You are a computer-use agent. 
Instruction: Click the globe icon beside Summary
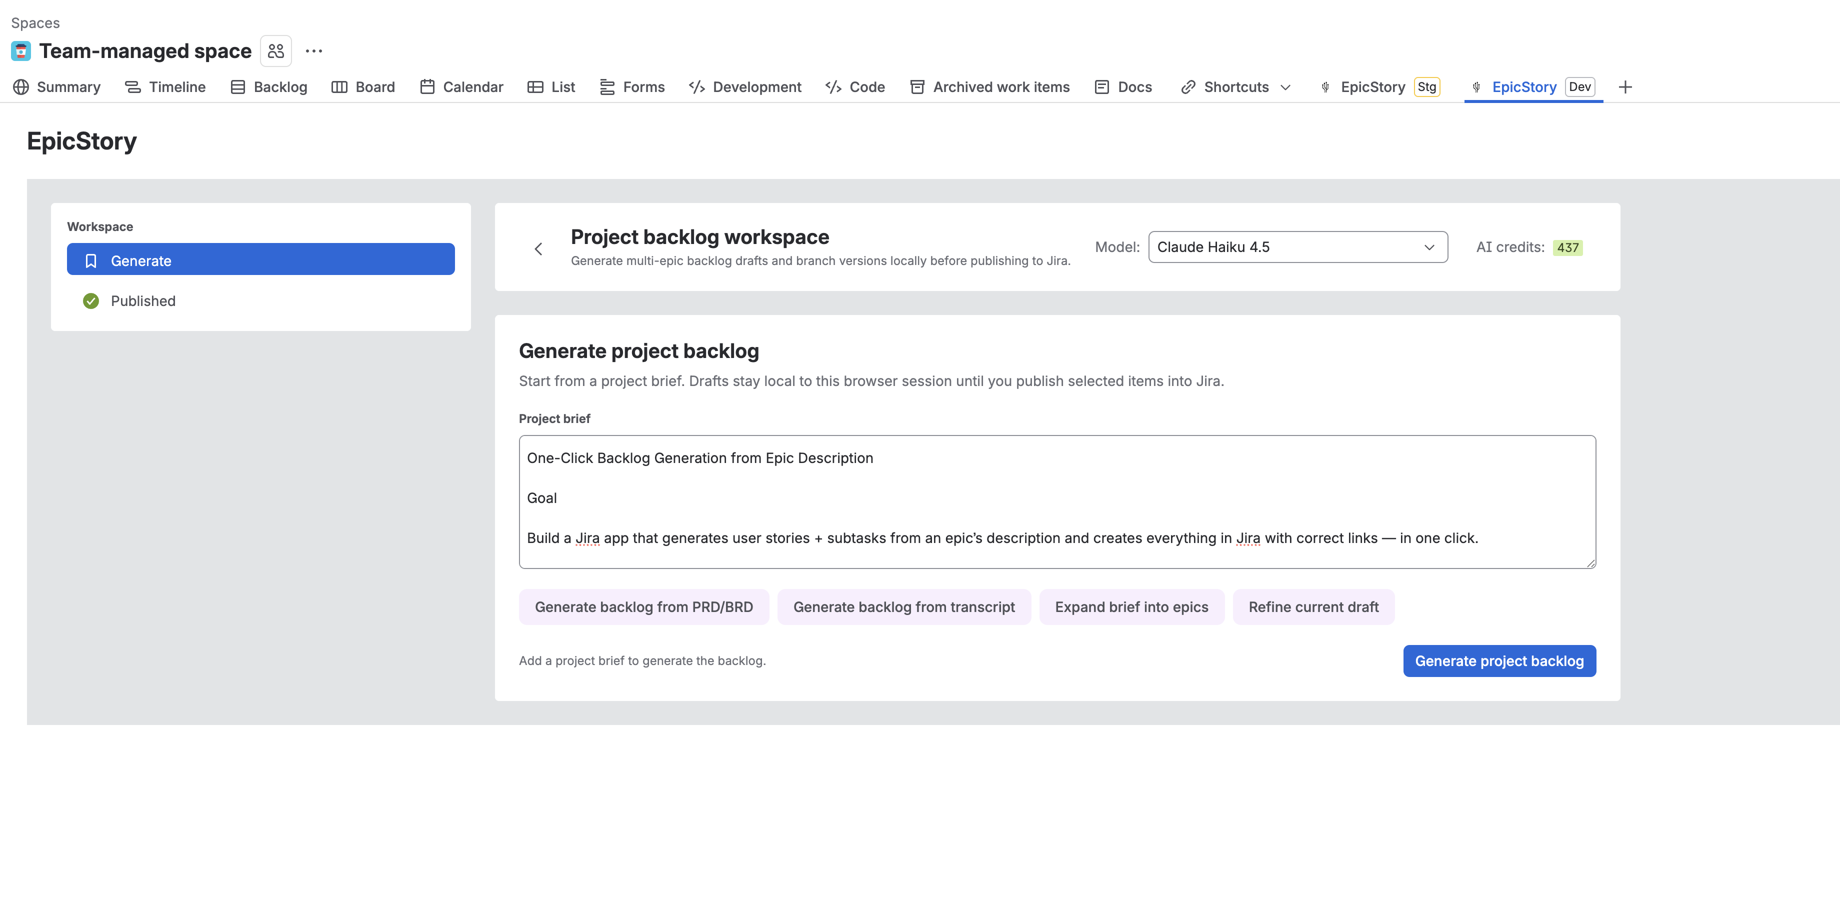(x=21, y=87)
